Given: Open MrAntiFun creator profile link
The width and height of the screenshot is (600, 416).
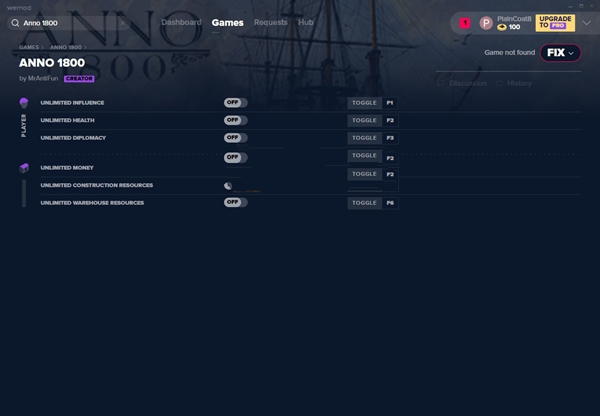Looking at the screenshot, I should (43, 78).
